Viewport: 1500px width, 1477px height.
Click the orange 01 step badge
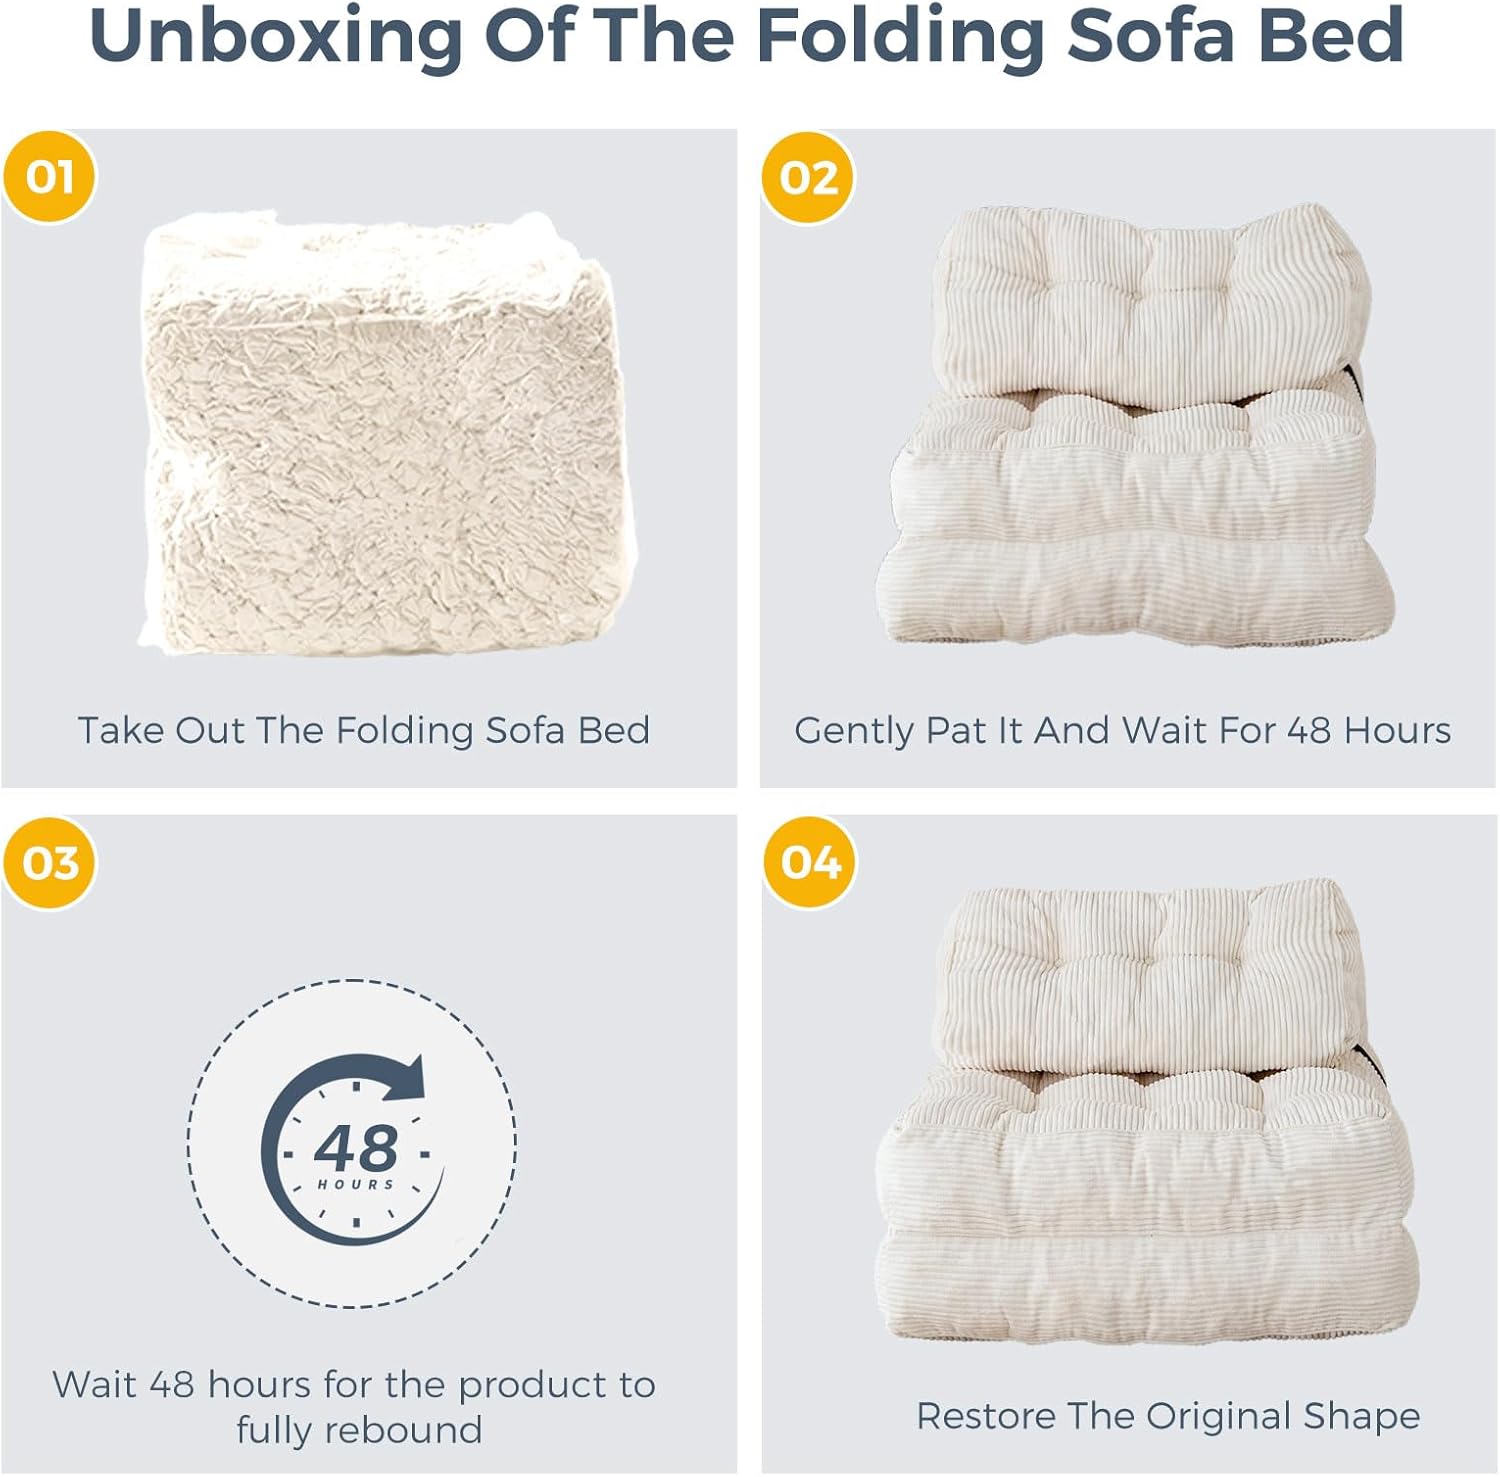pos(50,177)
